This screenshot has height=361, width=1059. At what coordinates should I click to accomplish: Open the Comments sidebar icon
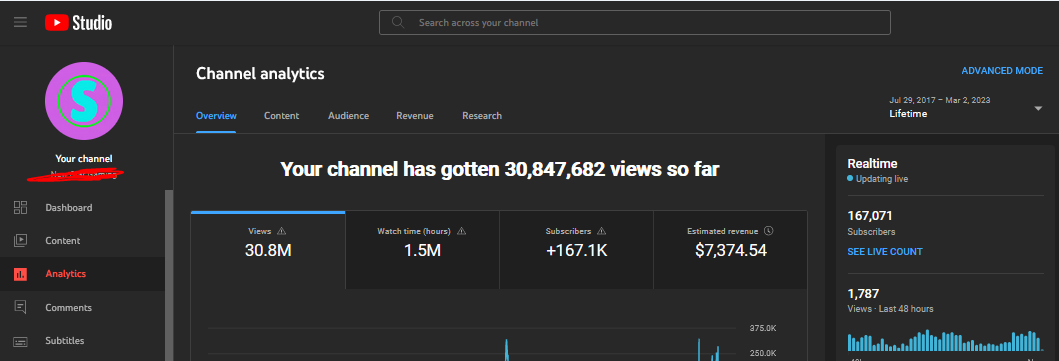click(x=20, y=308)
